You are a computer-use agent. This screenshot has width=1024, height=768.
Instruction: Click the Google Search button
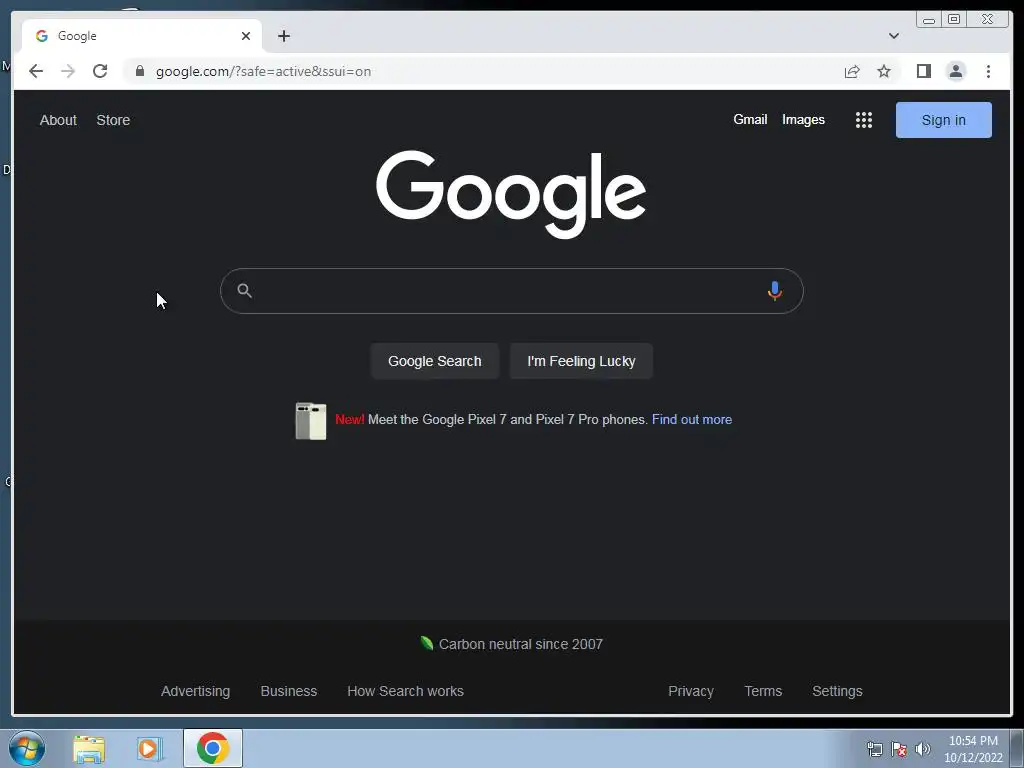(434, 361)
